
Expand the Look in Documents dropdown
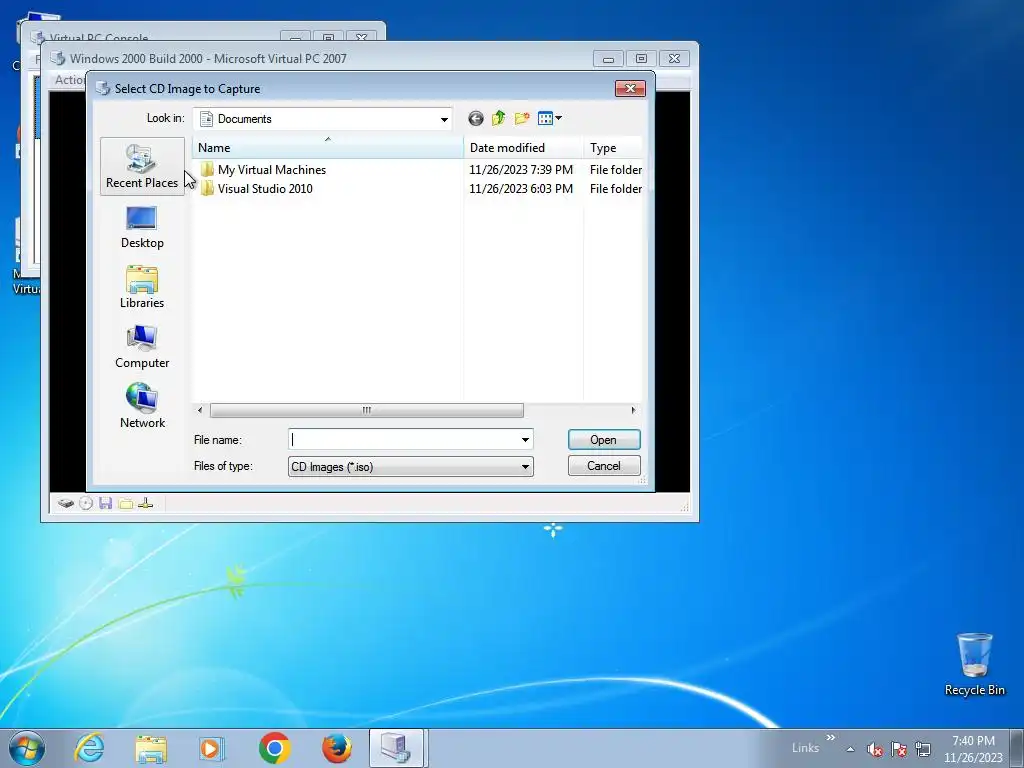click(444, 119)
